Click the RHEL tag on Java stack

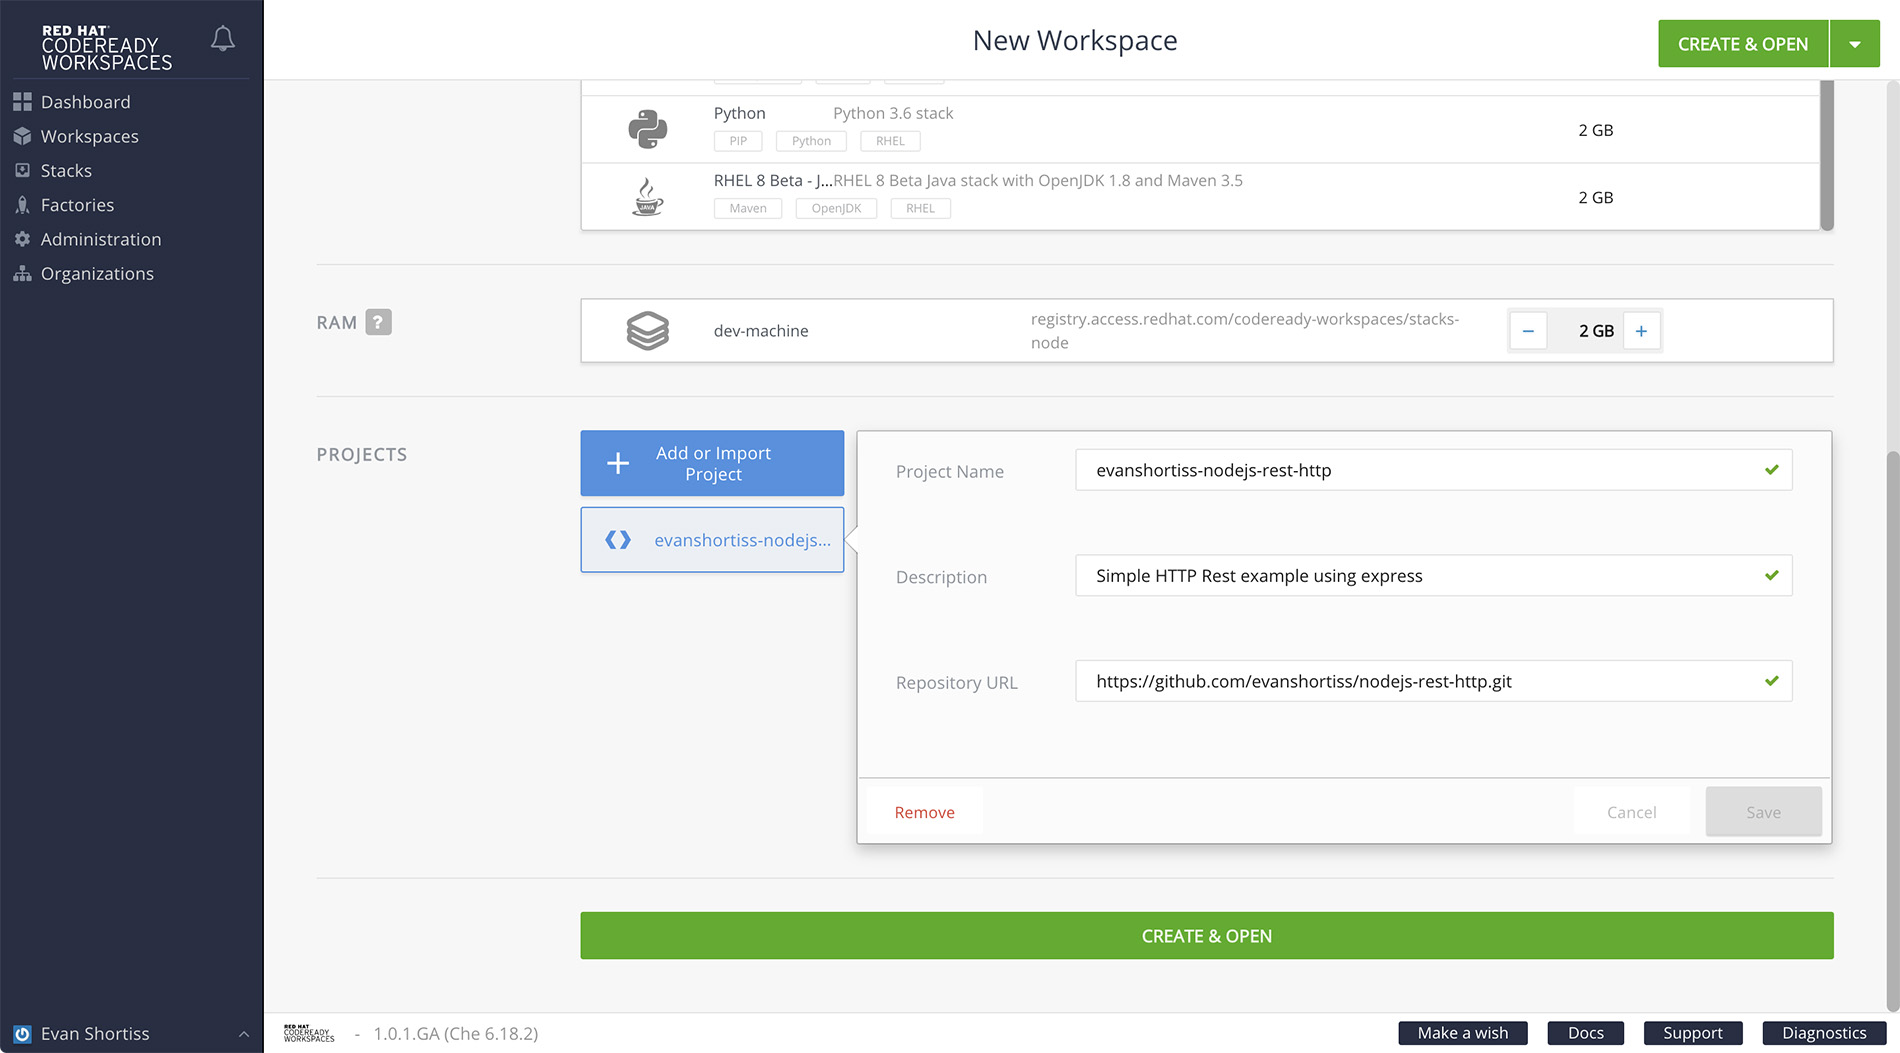coord(920,208)
